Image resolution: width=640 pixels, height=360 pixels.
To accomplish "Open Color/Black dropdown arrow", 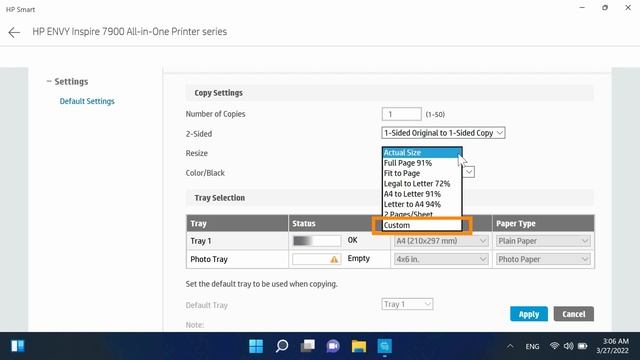I will click(469, 172).
